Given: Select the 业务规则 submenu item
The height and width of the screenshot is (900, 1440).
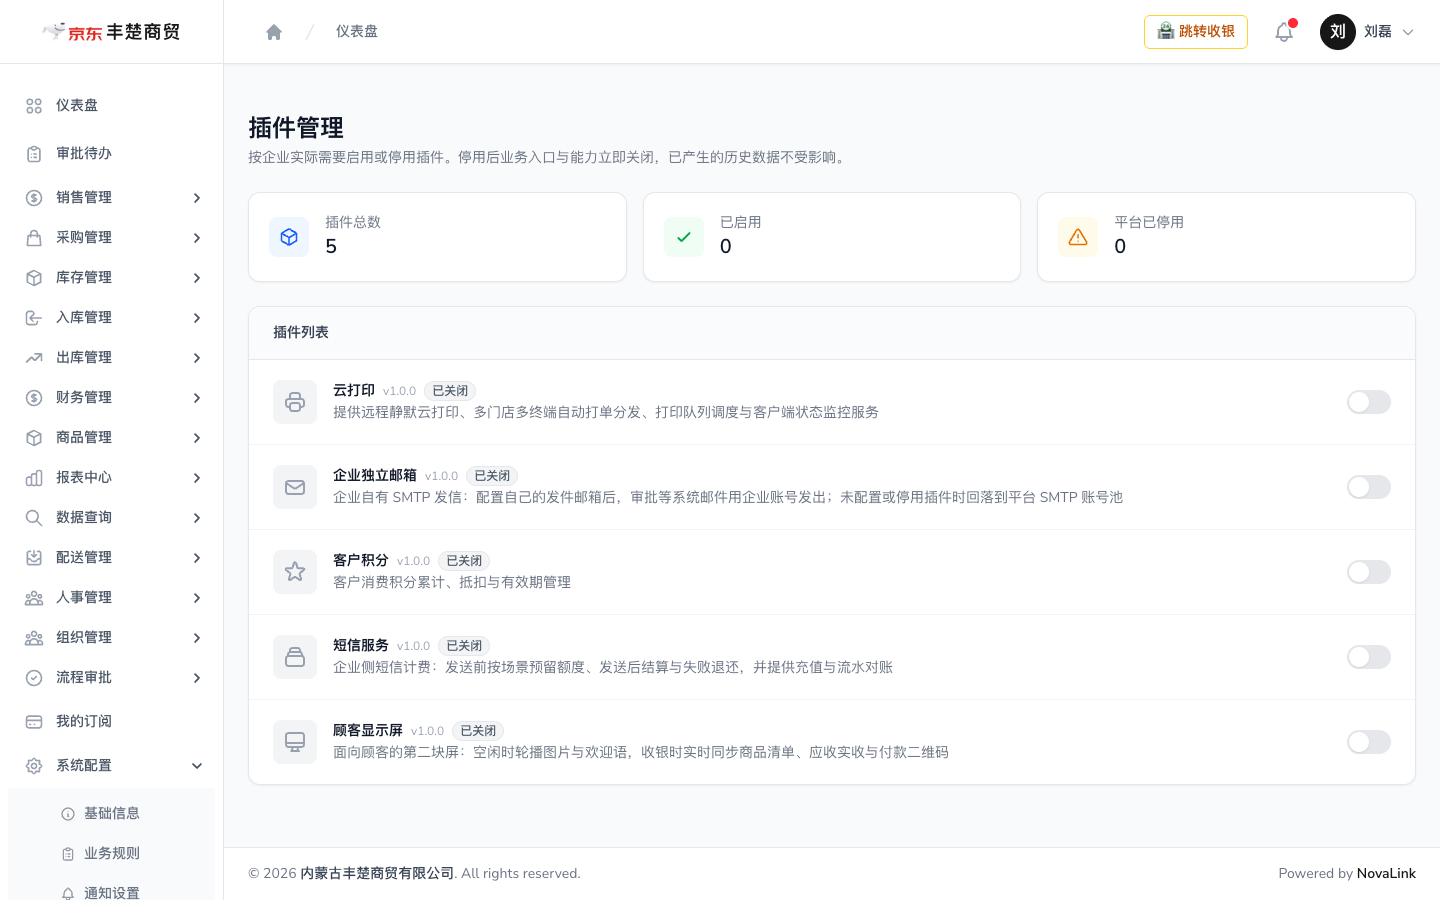Looking at the screenshot, I should click(x=111, y=854).
